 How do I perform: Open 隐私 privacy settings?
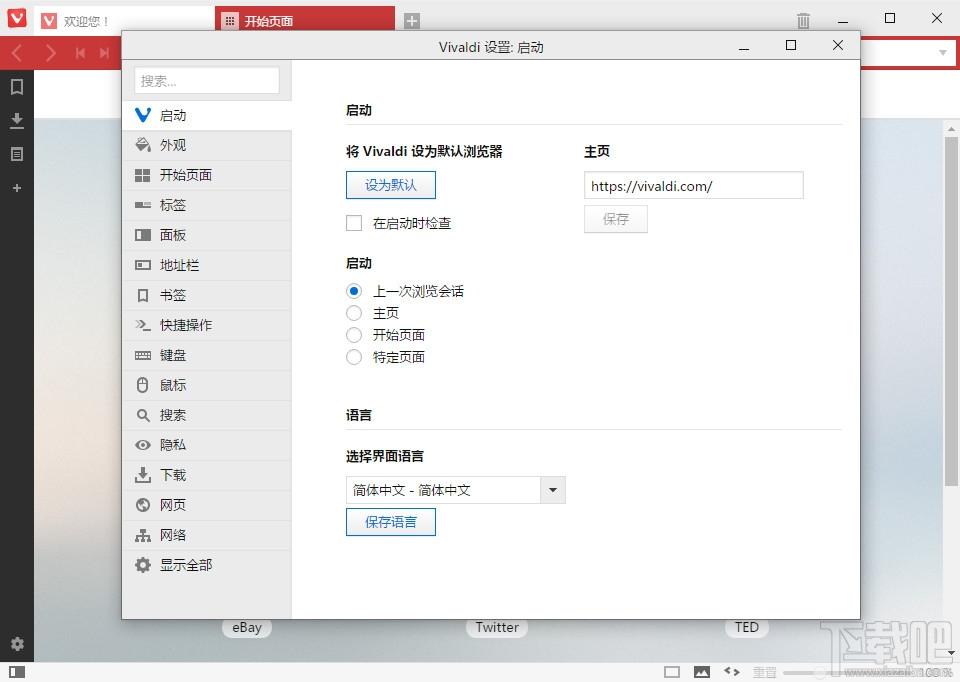pos(207,445)
